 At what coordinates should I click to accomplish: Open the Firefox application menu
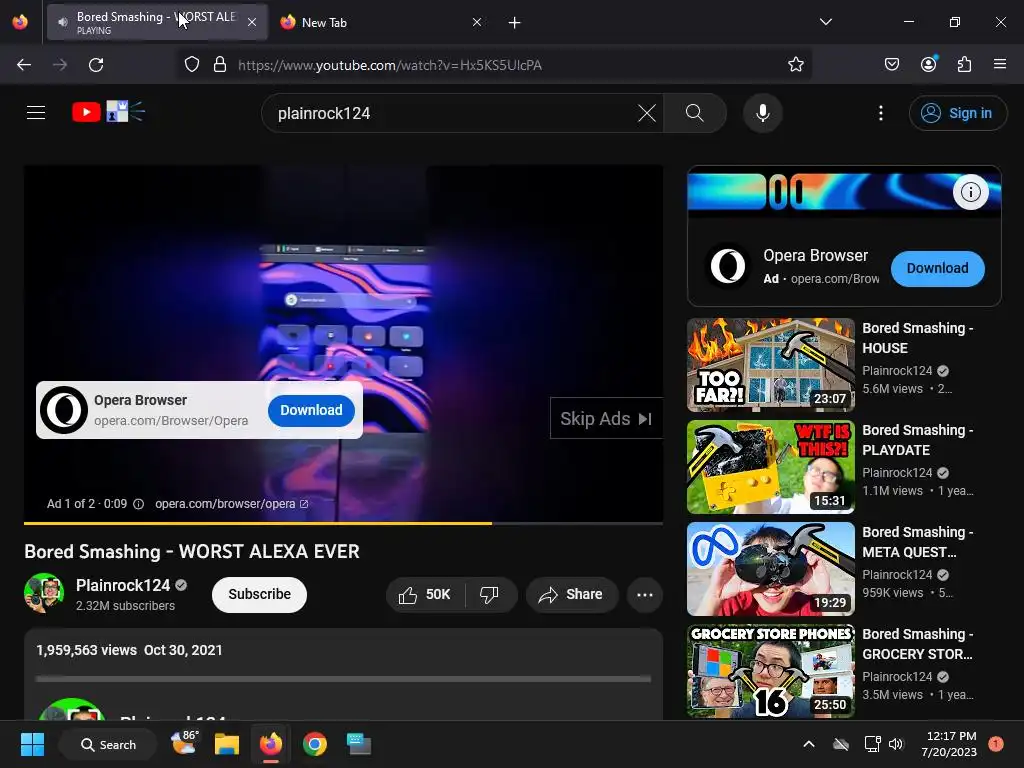(999, 65)
